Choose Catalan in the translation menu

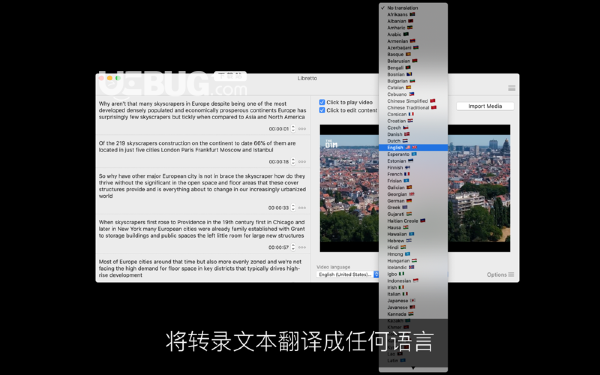pyautogui.click(x=413, y=88)
